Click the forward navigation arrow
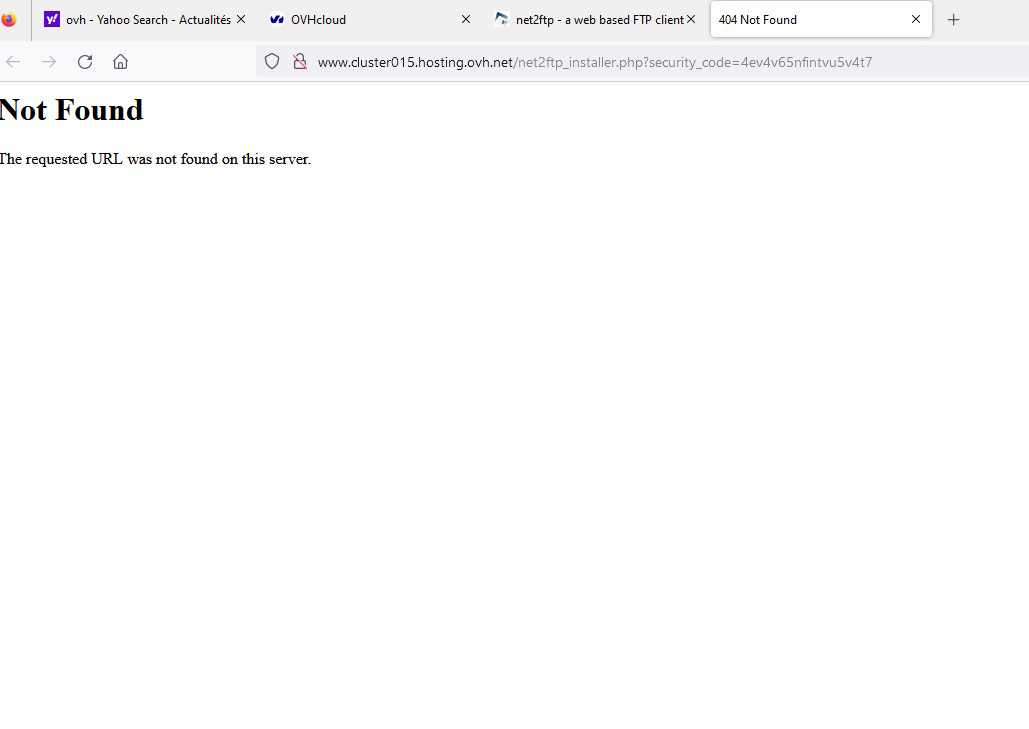The width and height of the screenshot is (1029, 729). click(x=49, y=62)
